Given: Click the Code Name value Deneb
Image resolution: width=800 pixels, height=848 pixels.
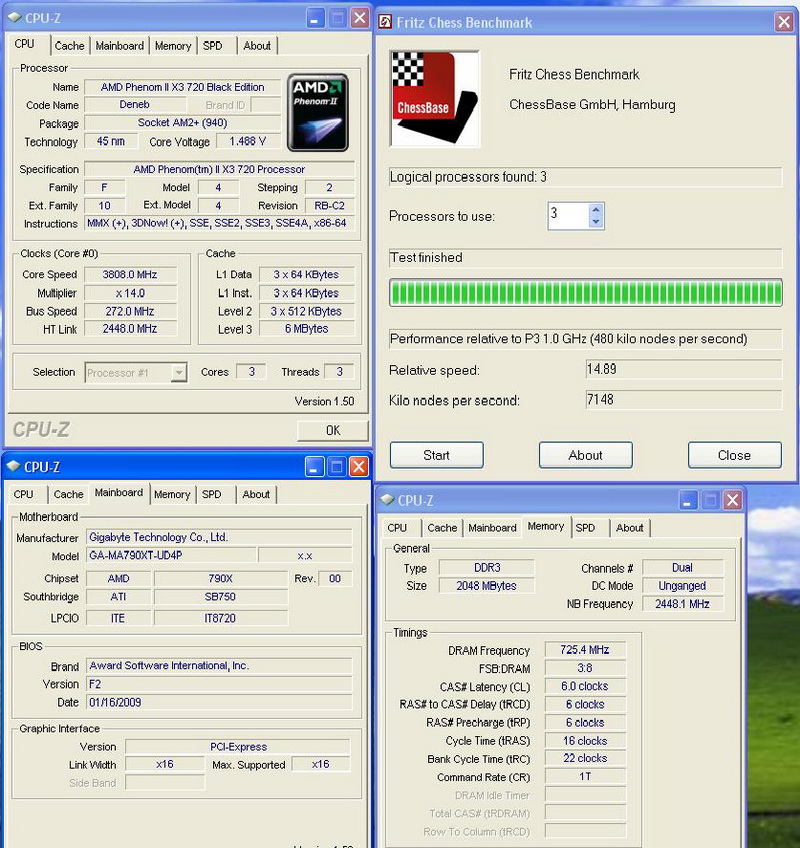Looking at the screenshot, I should pos(135,104).
